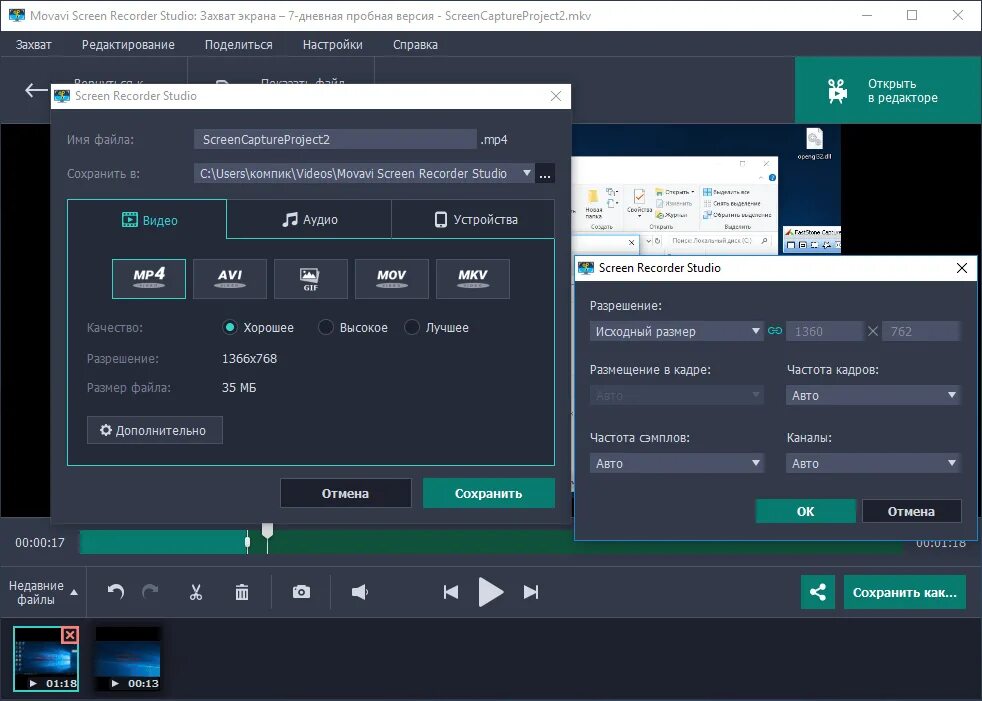Click the undo arrow icon

(116, 592)
